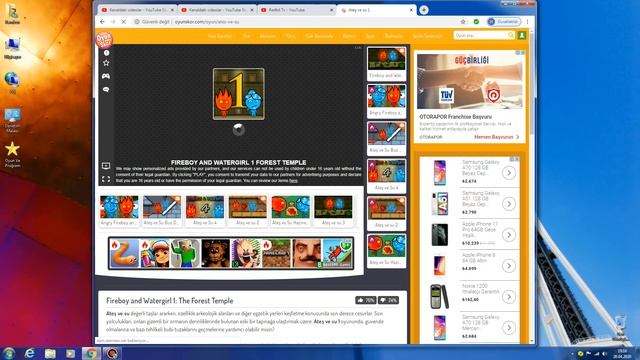
Task: Bookmark this page with the star icon
Action: 463,22
